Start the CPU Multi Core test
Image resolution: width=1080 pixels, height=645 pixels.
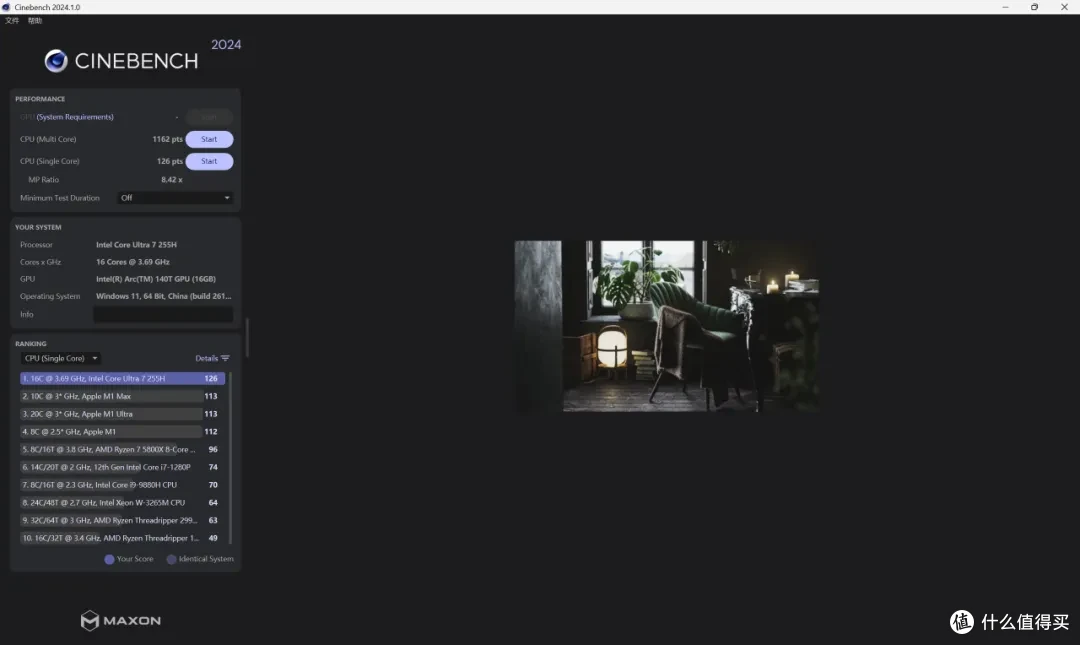tap(209, 139)
